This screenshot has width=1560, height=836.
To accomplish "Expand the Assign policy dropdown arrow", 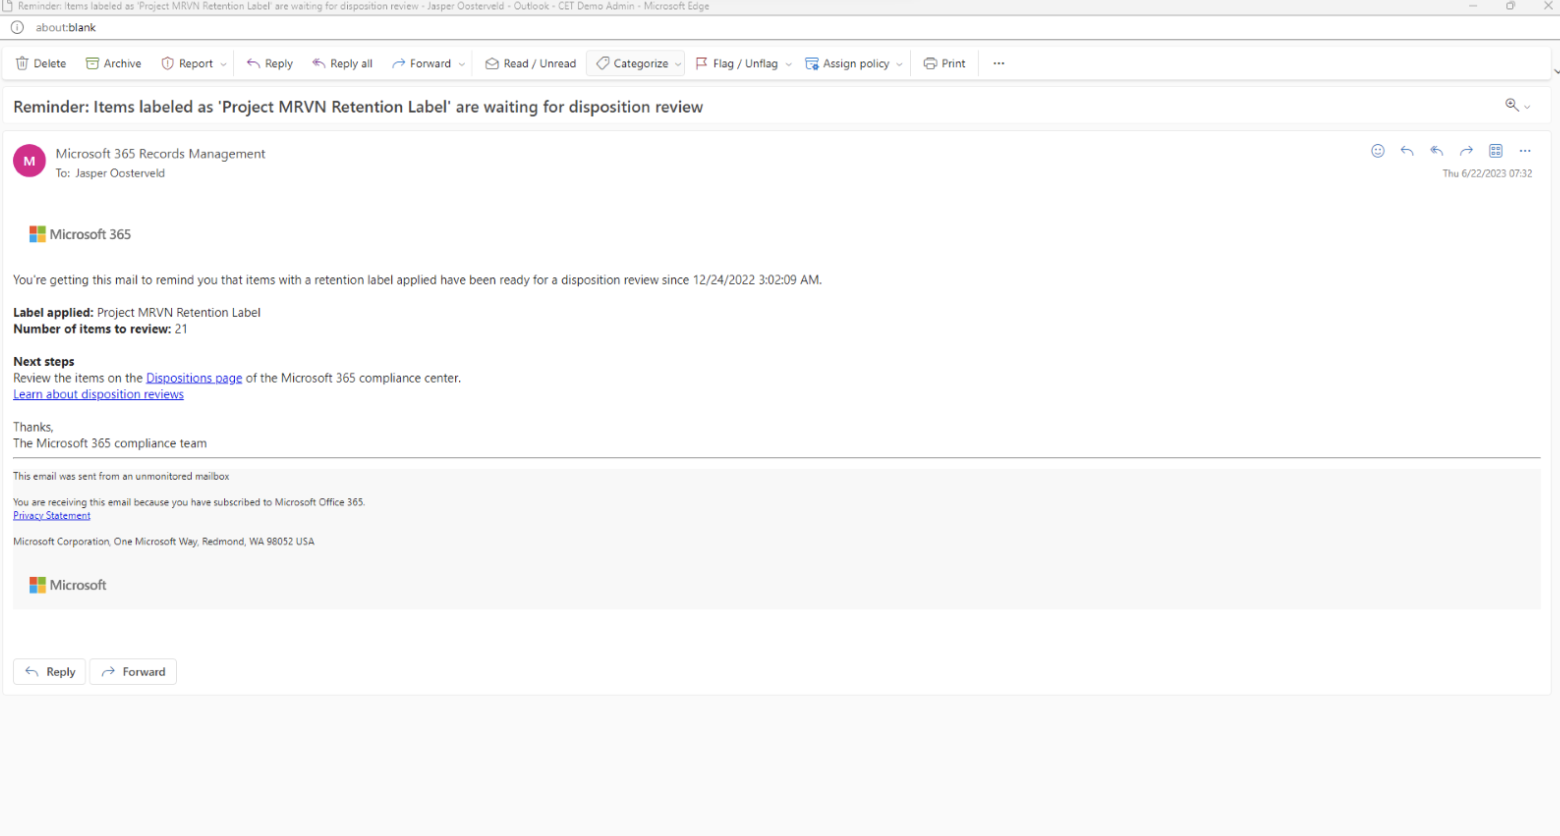I will [899, 64].
